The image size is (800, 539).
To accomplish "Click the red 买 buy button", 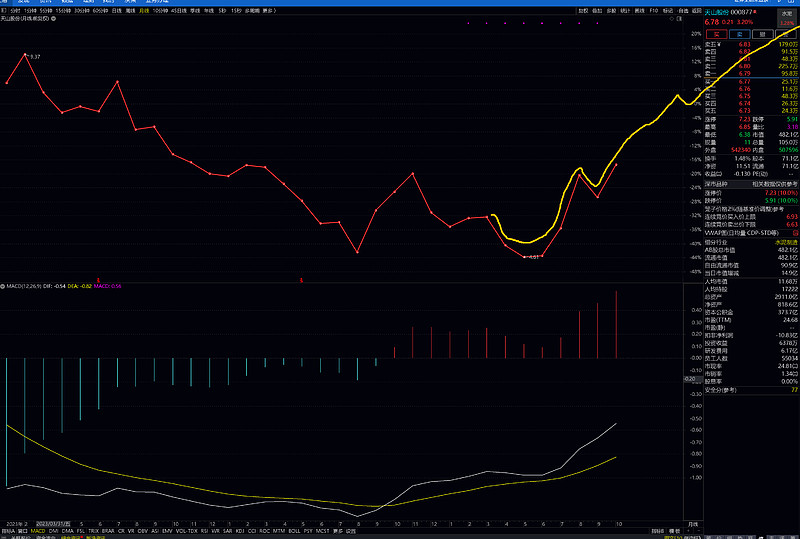I will 716,32.
